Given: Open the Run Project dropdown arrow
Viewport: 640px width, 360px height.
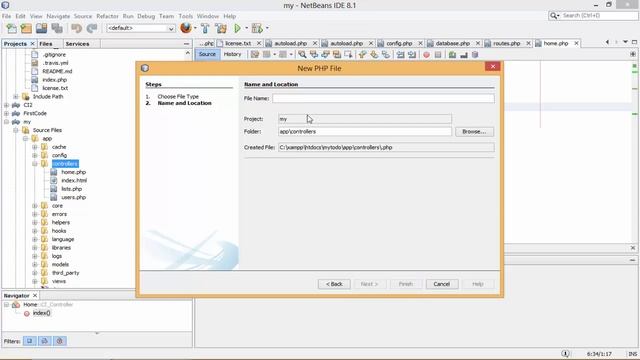Looking at the screenshot, I should pyautogui.click(x=246, y=28).
